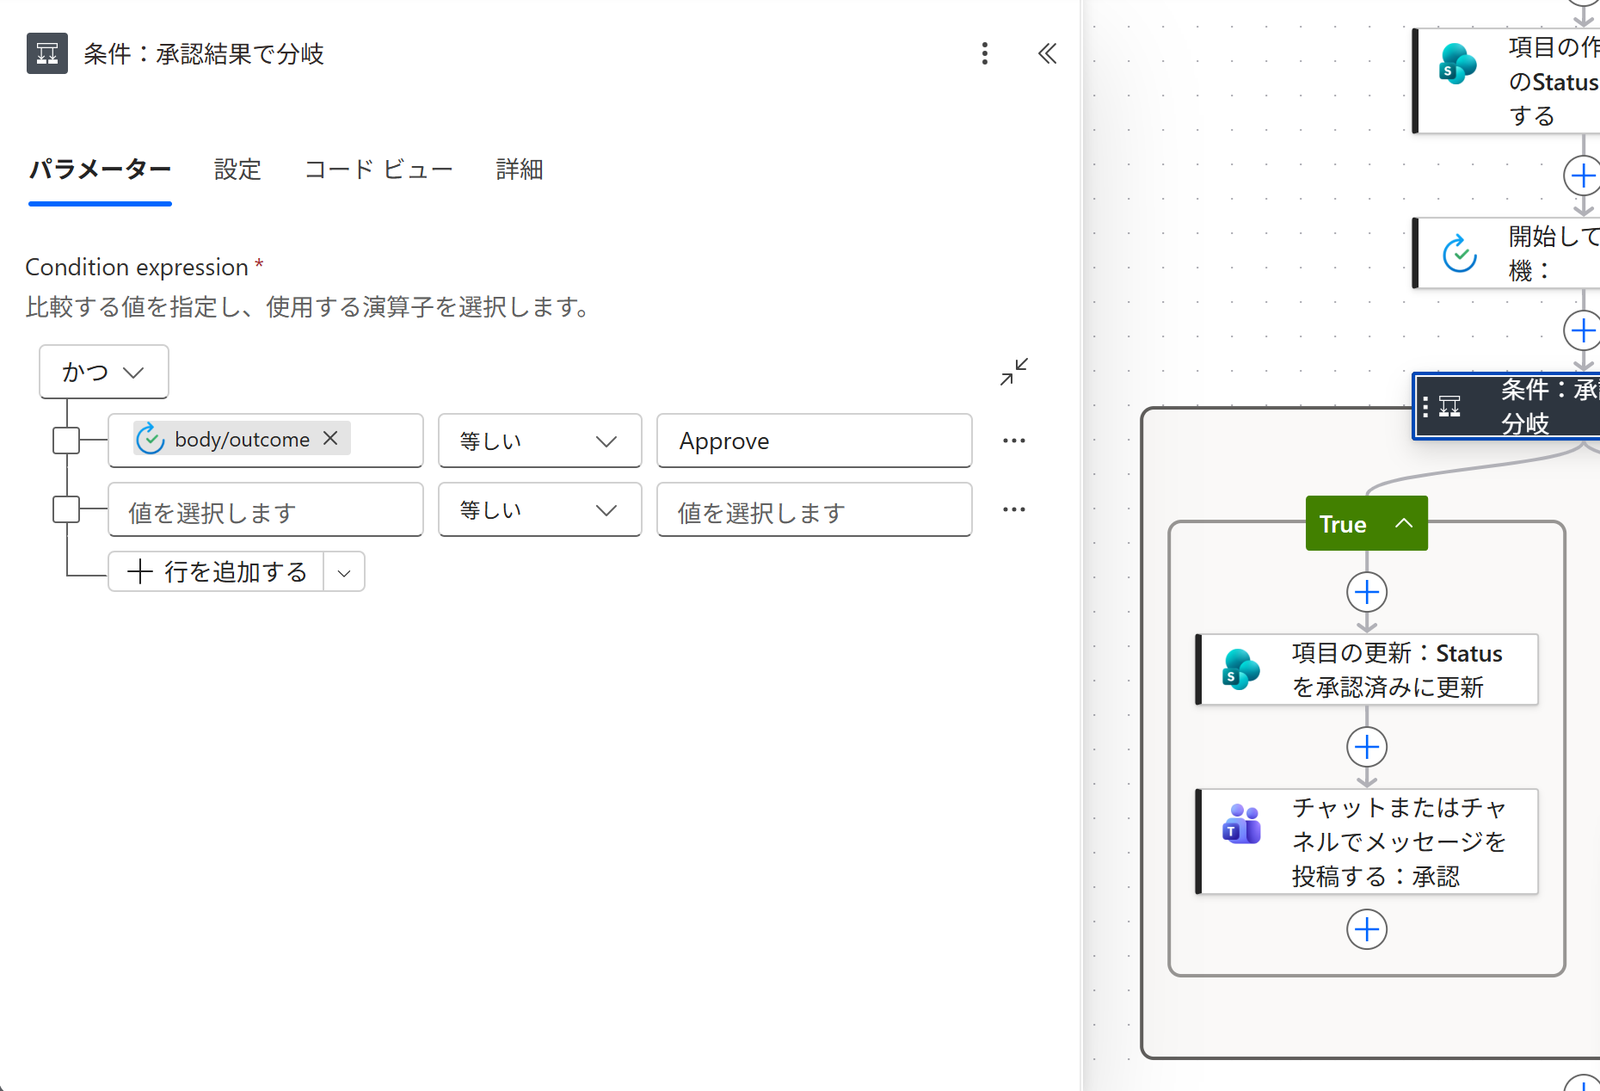Click the collapse-editor arrows icon
Image resolution: width=1600 pixels, height=1091 pixels.
[1014, 372]
